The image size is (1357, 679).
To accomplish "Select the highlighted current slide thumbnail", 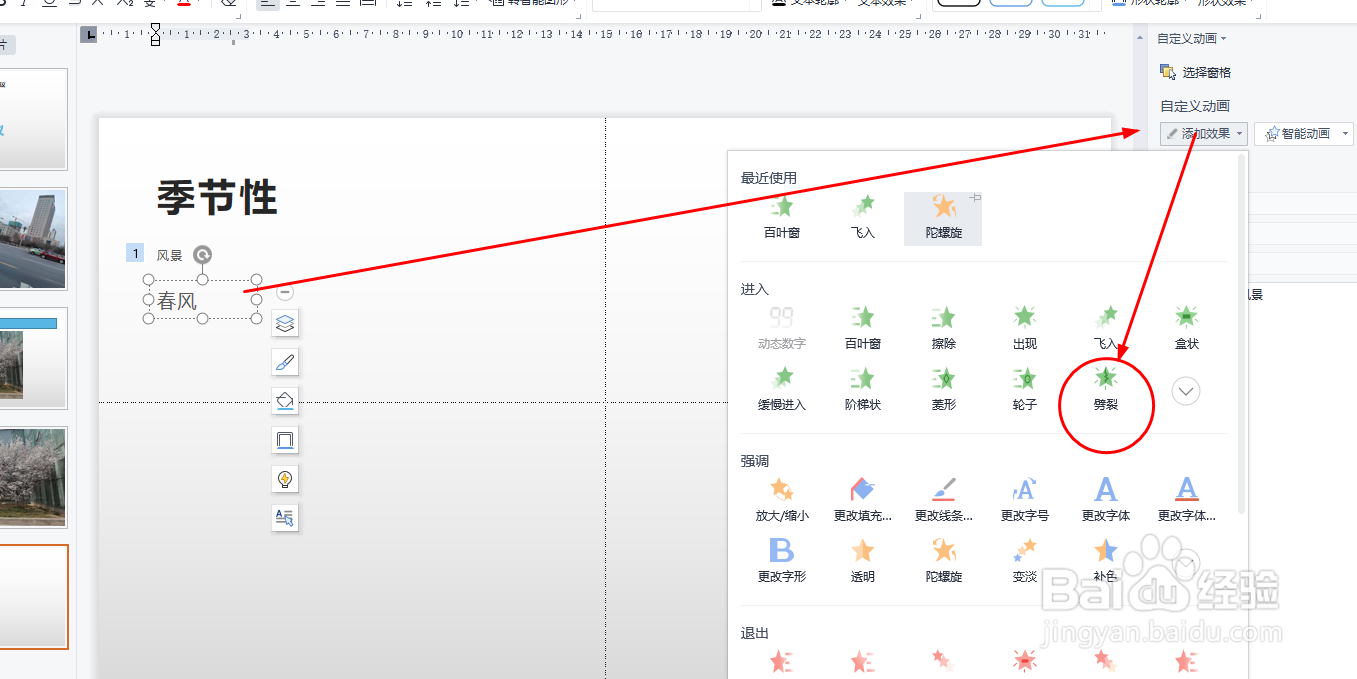I will (x=33, y=597).
